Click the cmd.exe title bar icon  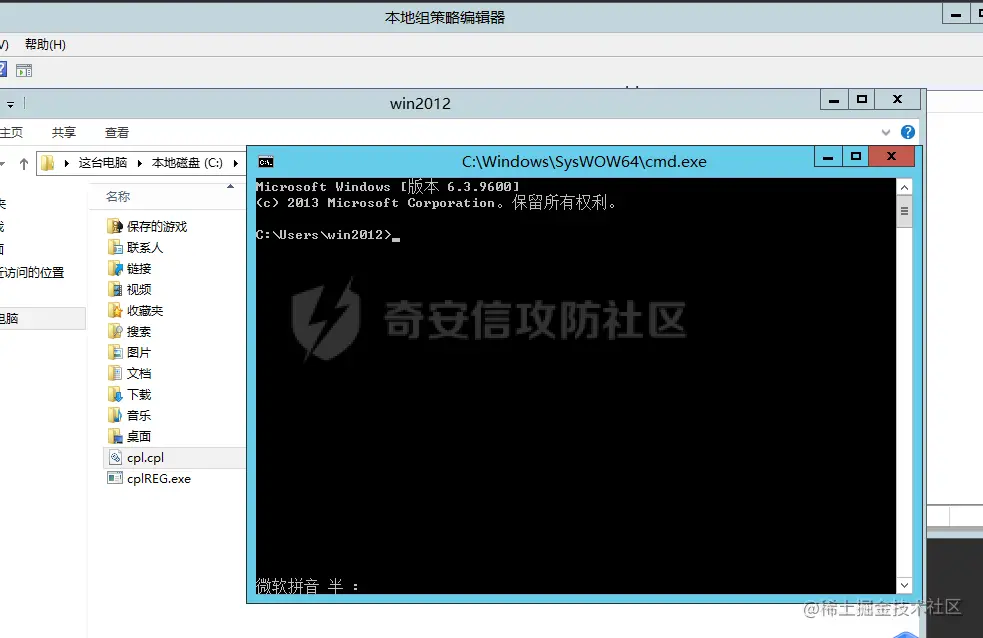coord(266,162)
